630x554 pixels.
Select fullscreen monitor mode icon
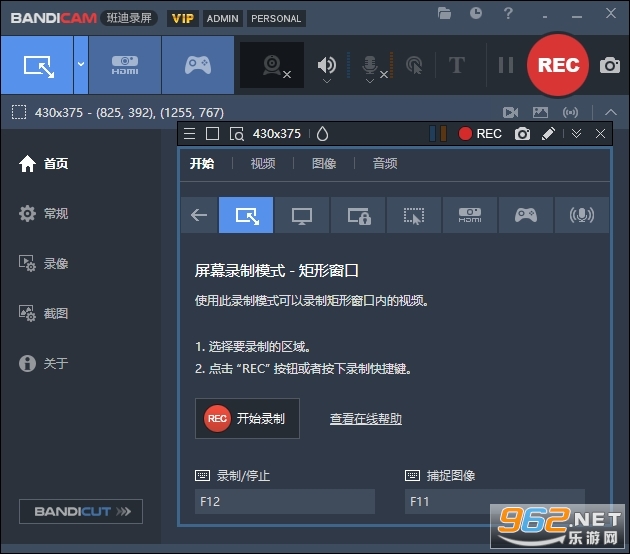(302, 215)
